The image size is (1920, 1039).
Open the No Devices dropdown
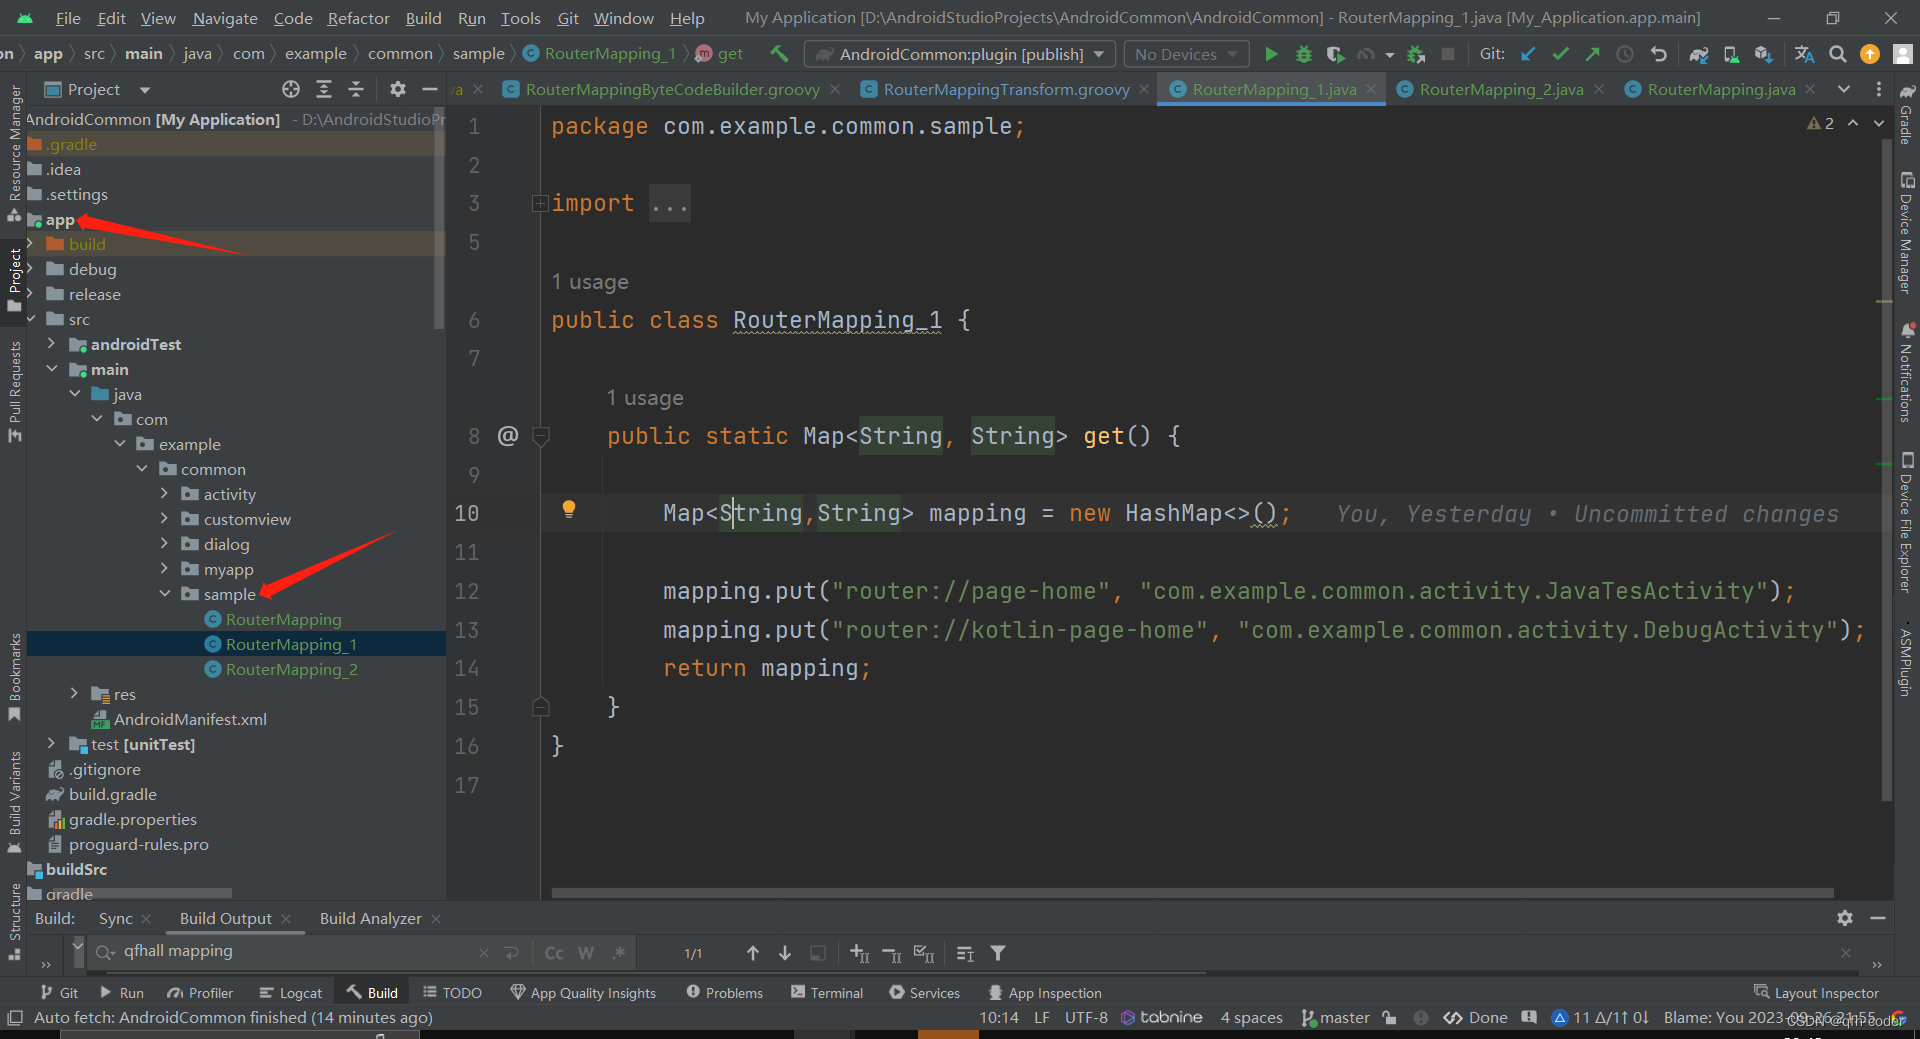point(1187,54)
